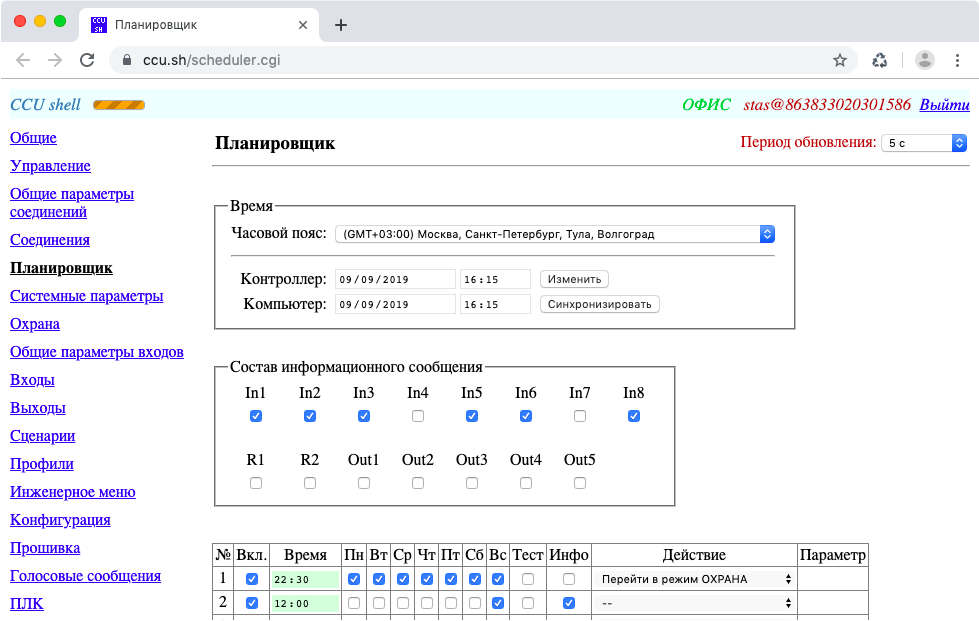979x621 pixels.
Task: Go to Соединения
Action: point(49,240)
